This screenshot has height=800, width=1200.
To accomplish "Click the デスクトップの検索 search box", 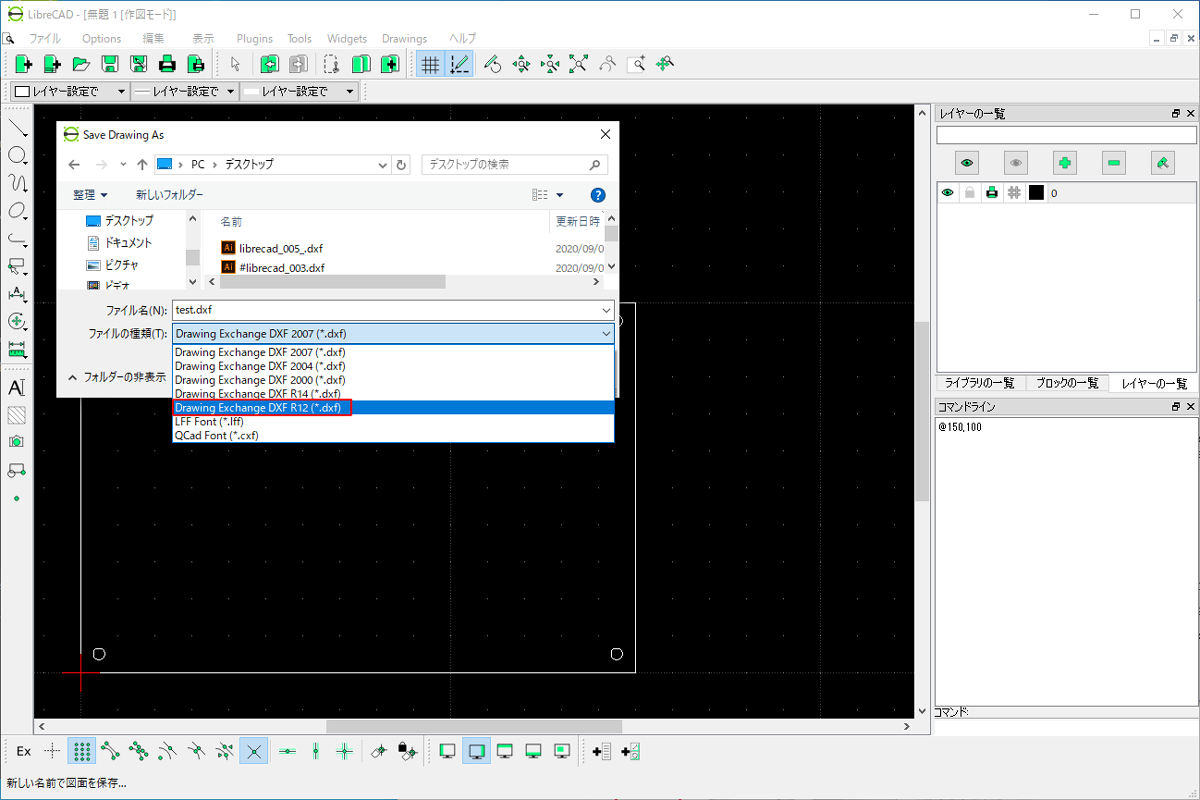I will coord(515,164).
